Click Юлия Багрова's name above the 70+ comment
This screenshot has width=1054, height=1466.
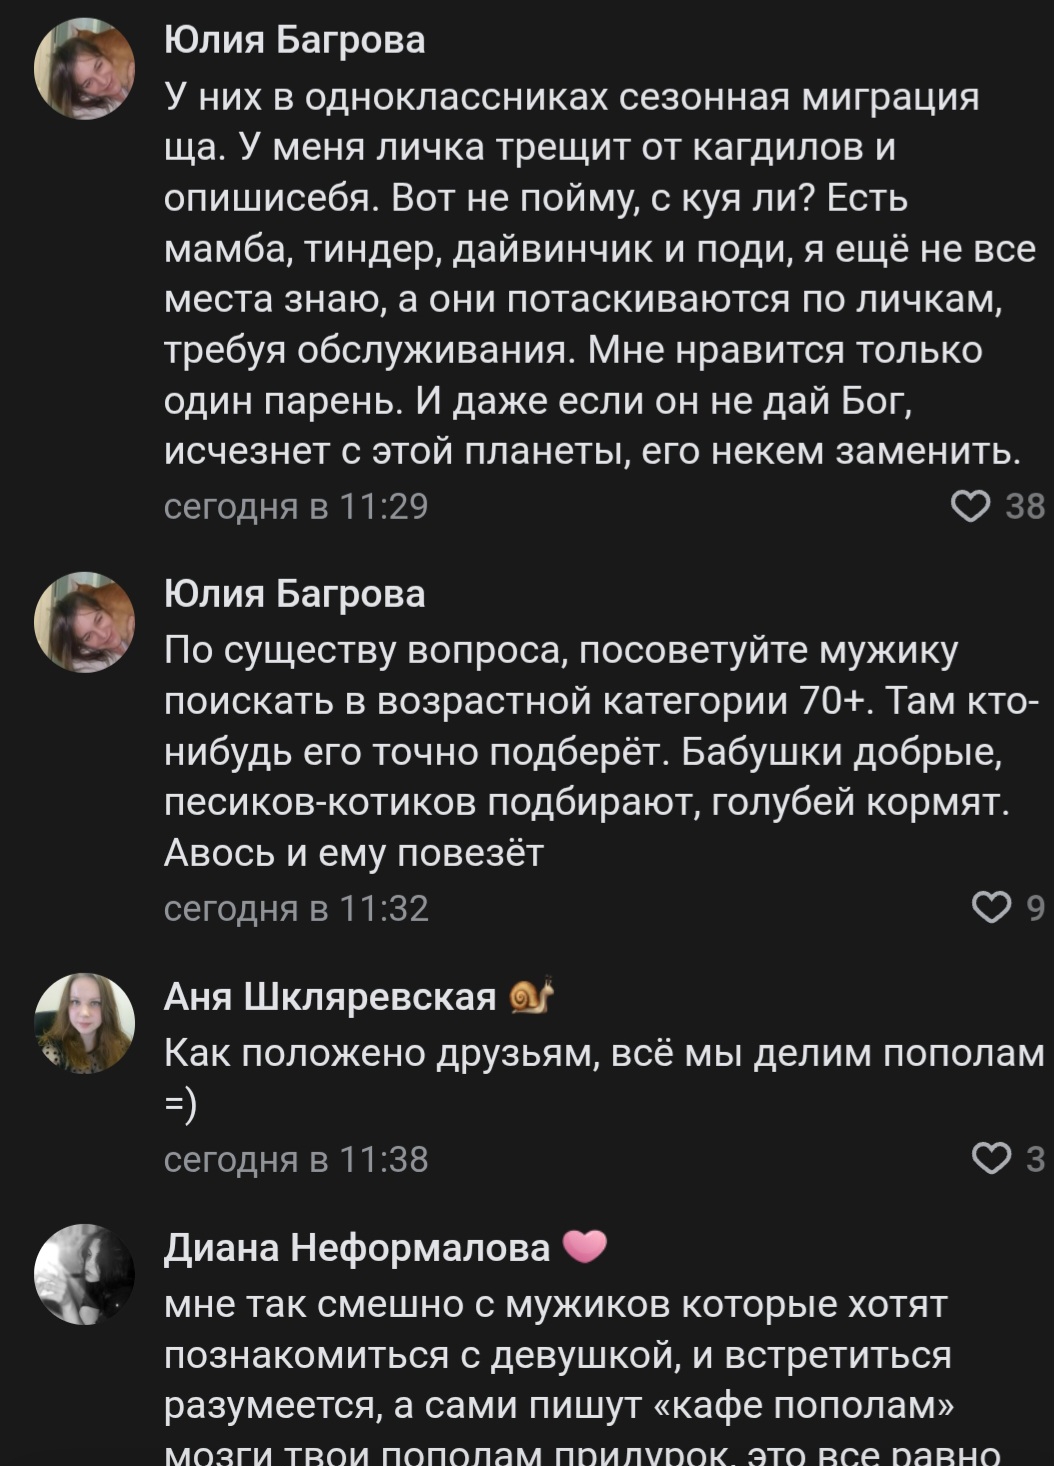tap(295, 594)
